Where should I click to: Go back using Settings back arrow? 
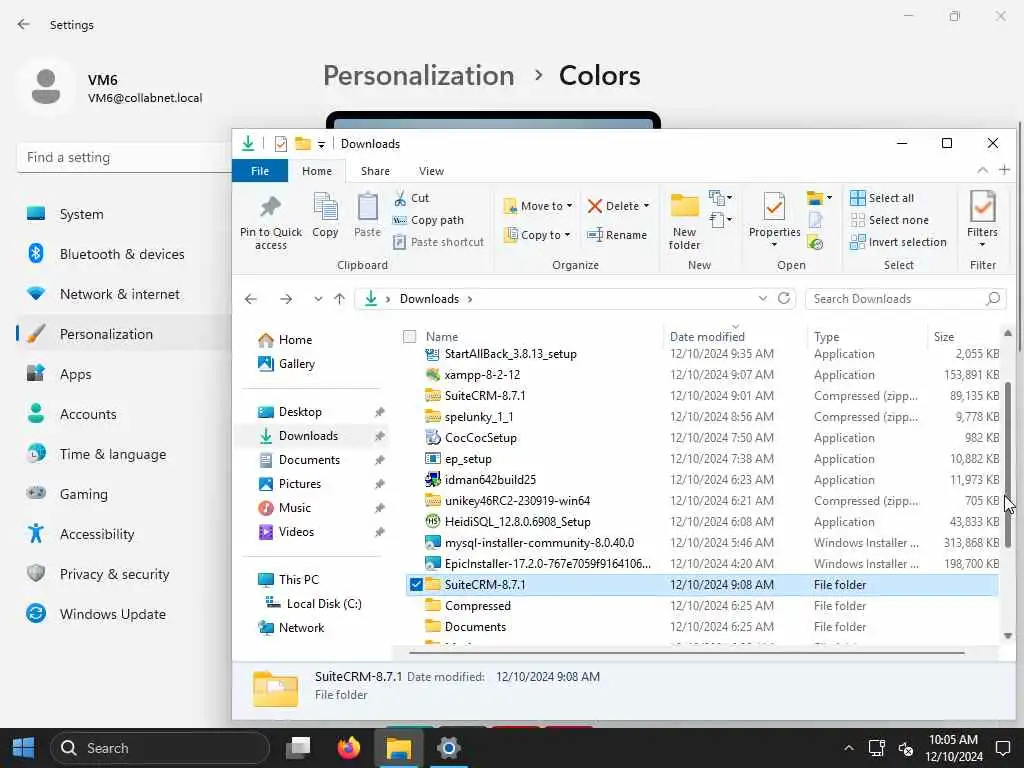pos(24,24)
